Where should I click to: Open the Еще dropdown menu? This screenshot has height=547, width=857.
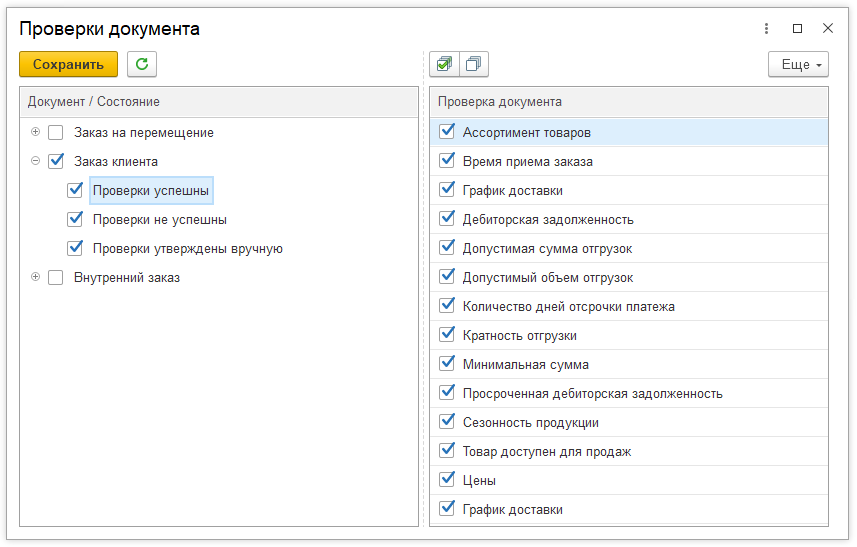[798, 64]
